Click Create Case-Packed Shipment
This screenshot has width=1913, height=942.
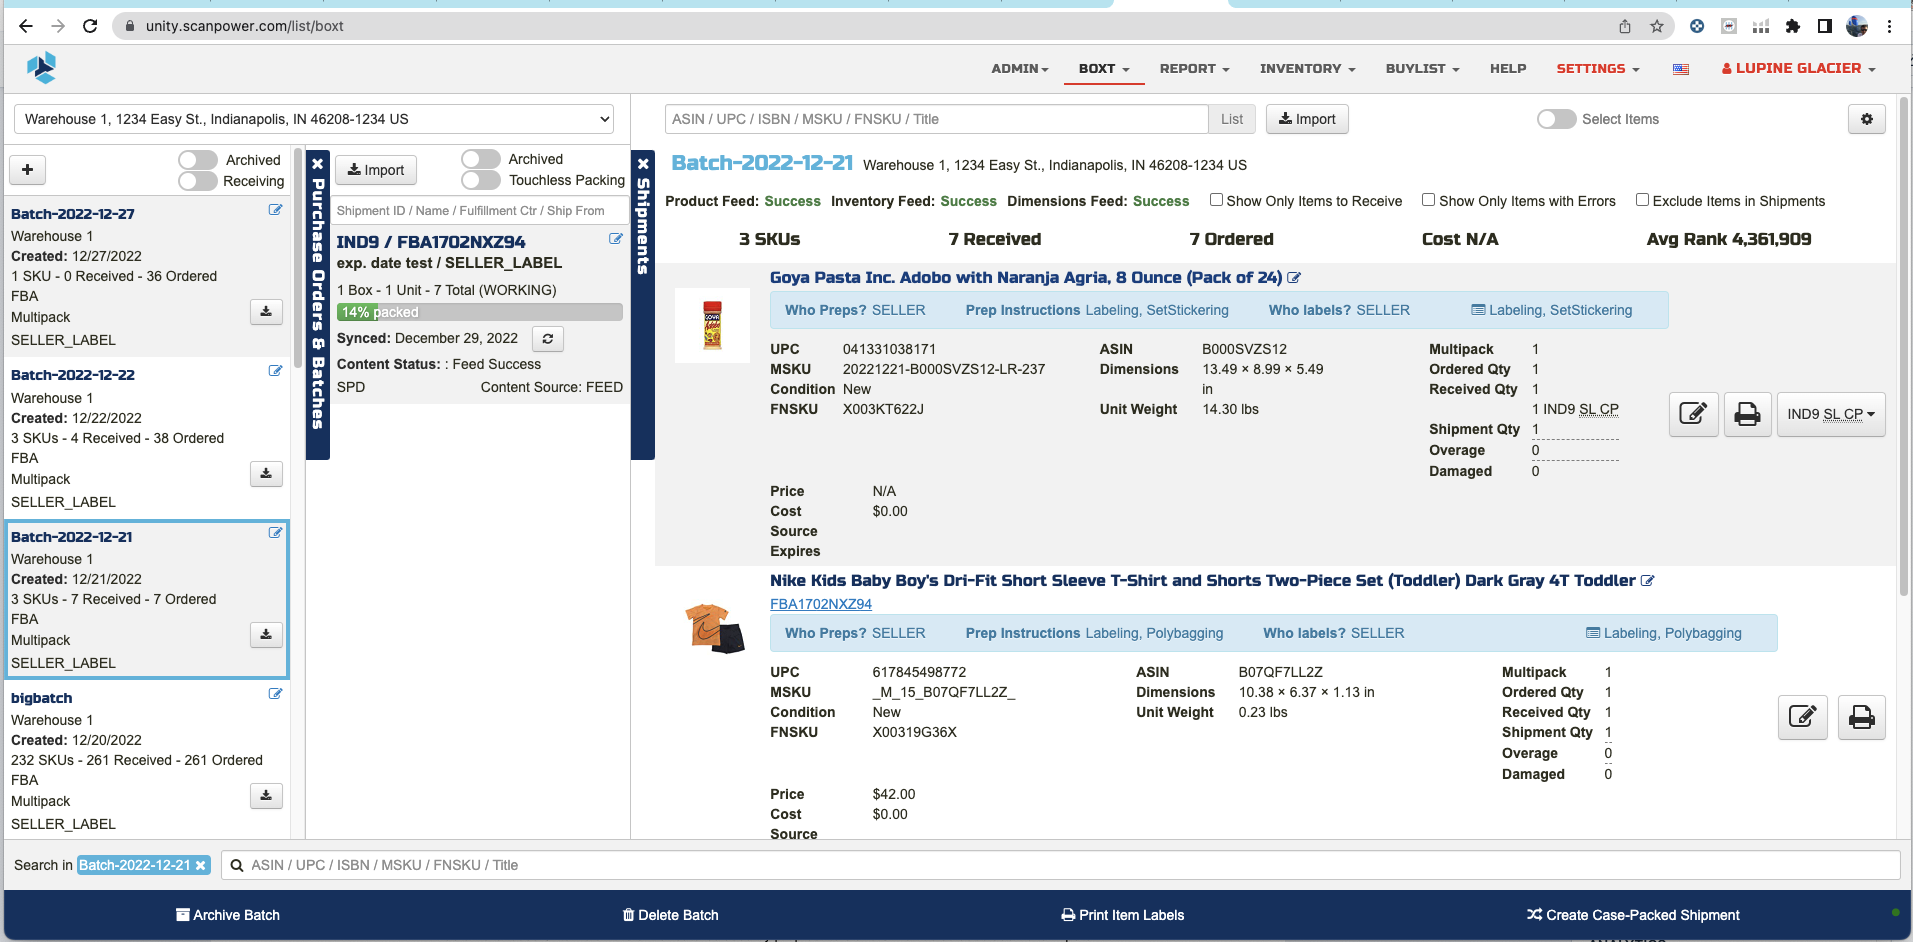(1633, 915)
